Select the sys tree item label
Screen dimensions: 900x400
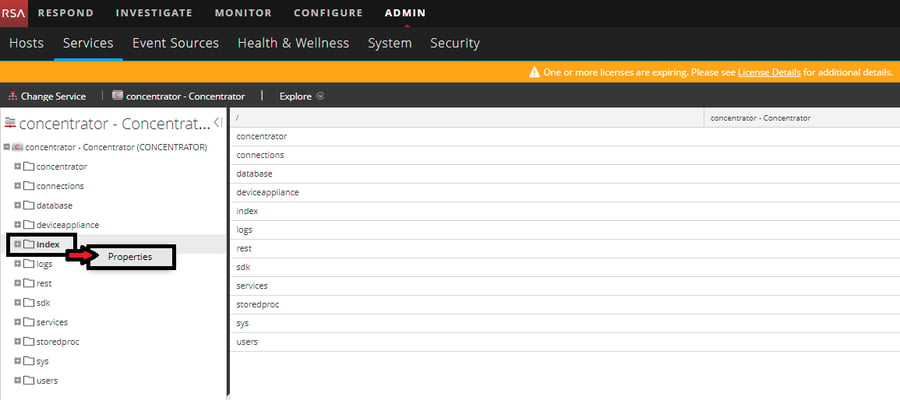pyautogui.click(x=42, y=362)
